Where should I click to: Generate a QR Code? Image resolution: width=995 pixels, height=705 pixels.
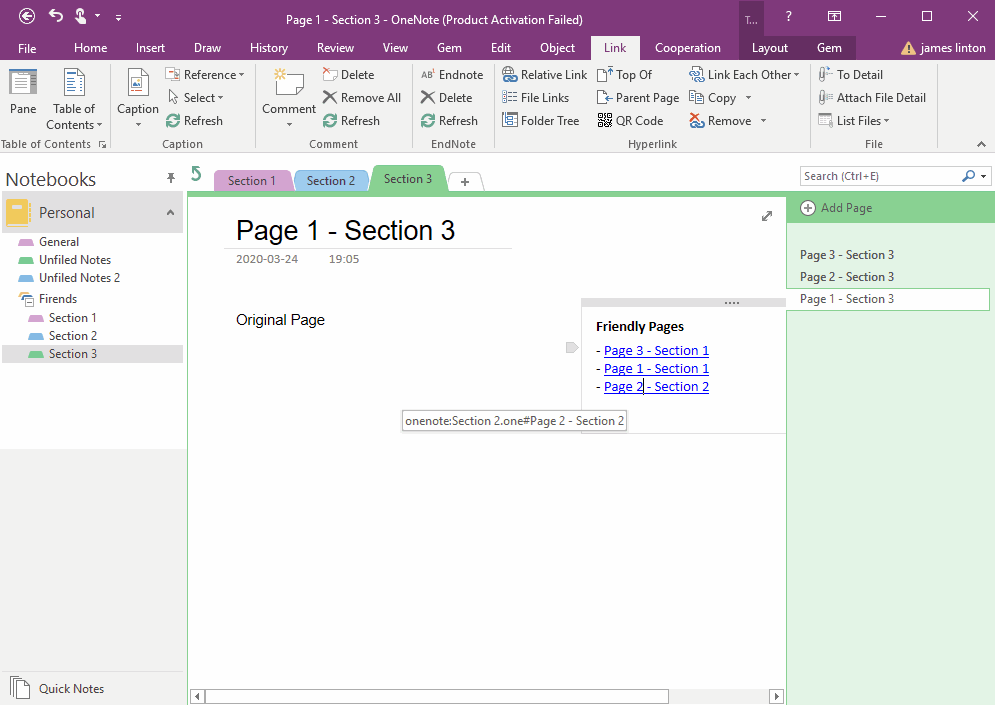pyautogui.click(x=630, y=121)
